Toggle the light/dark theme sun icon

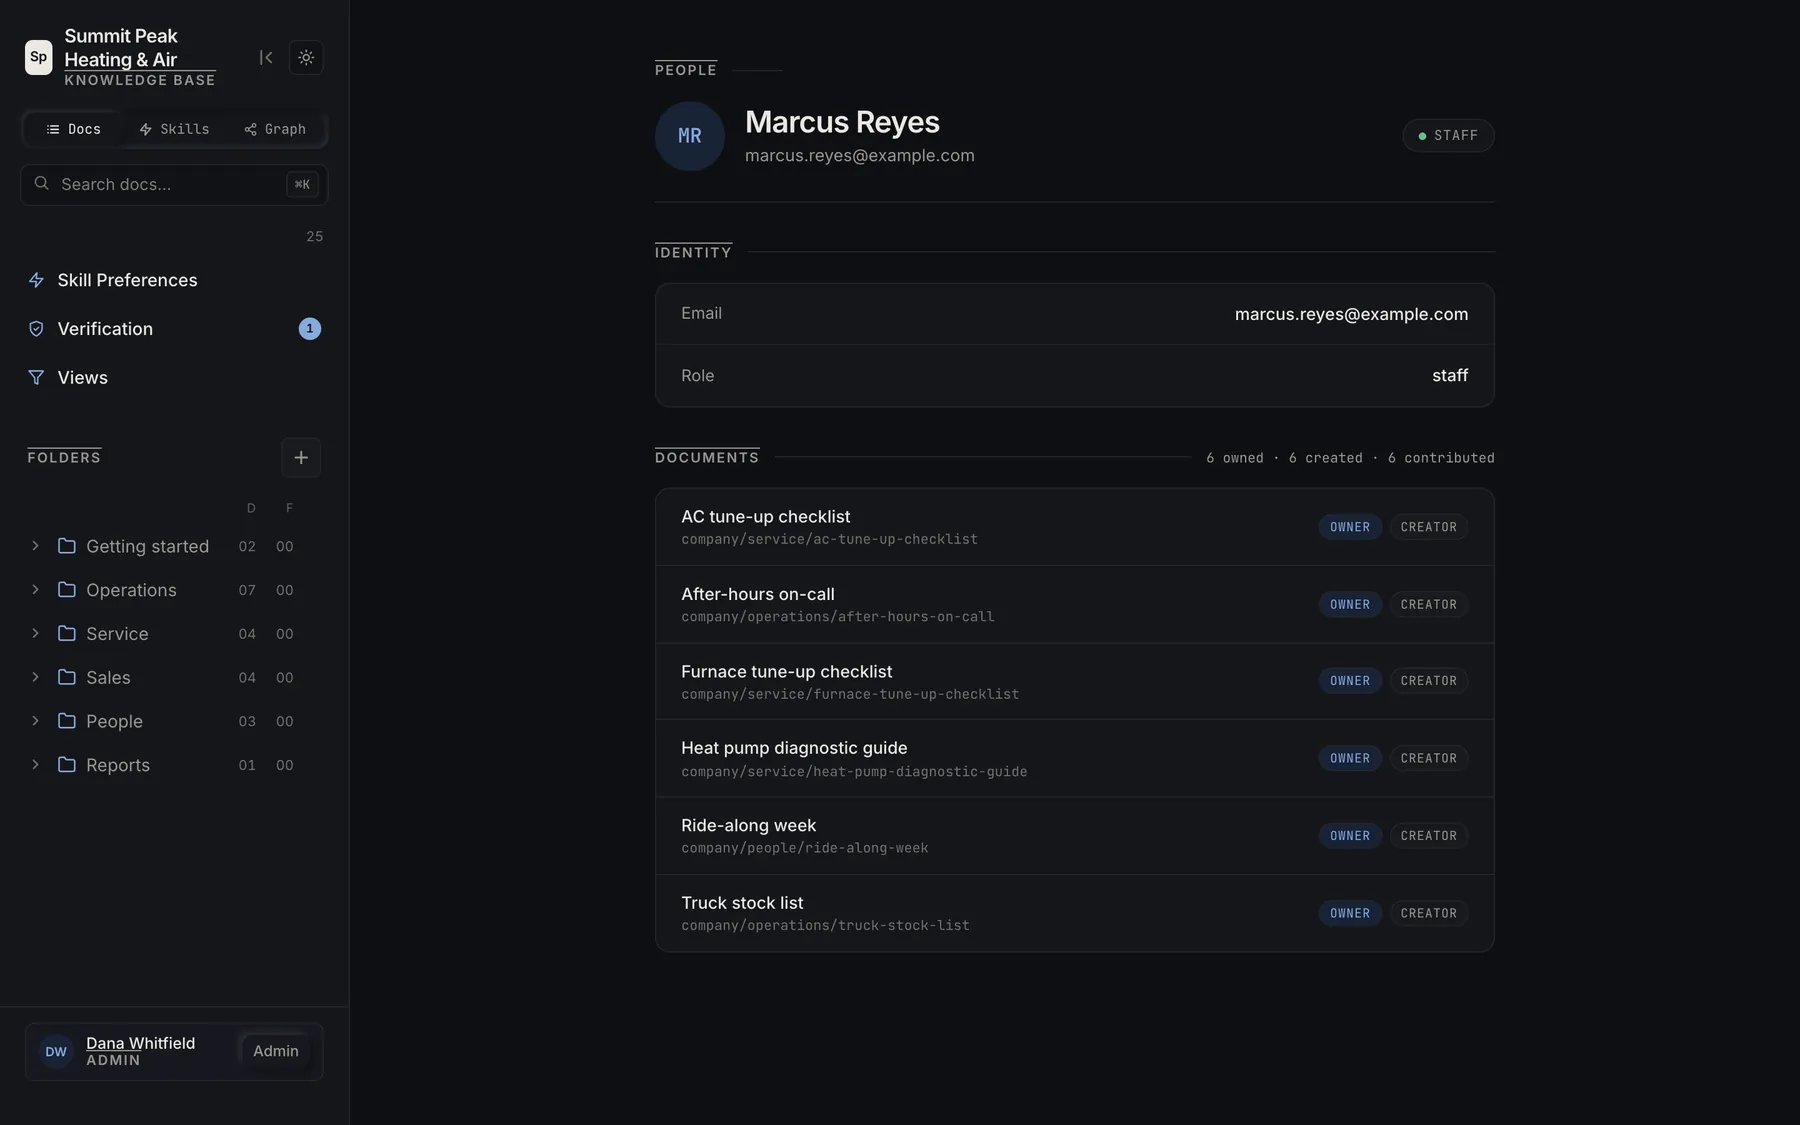[x=306, y=57]
